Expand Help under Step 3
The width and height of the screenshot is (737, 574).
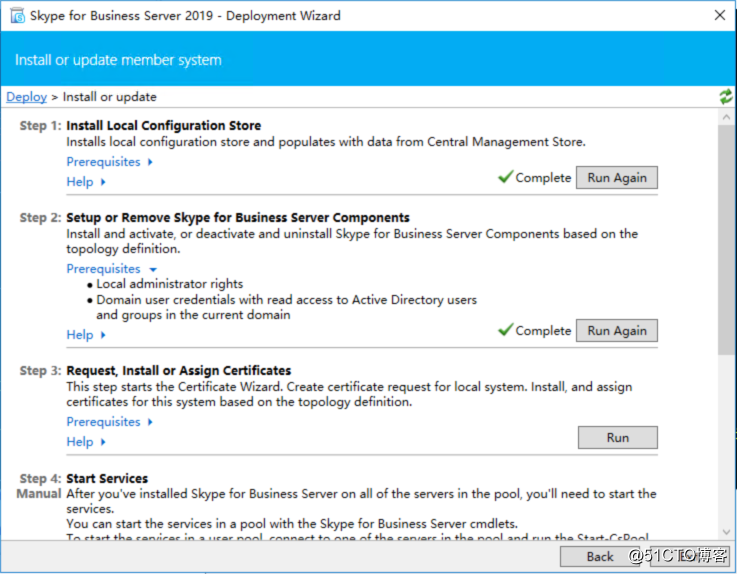[86, 442]
